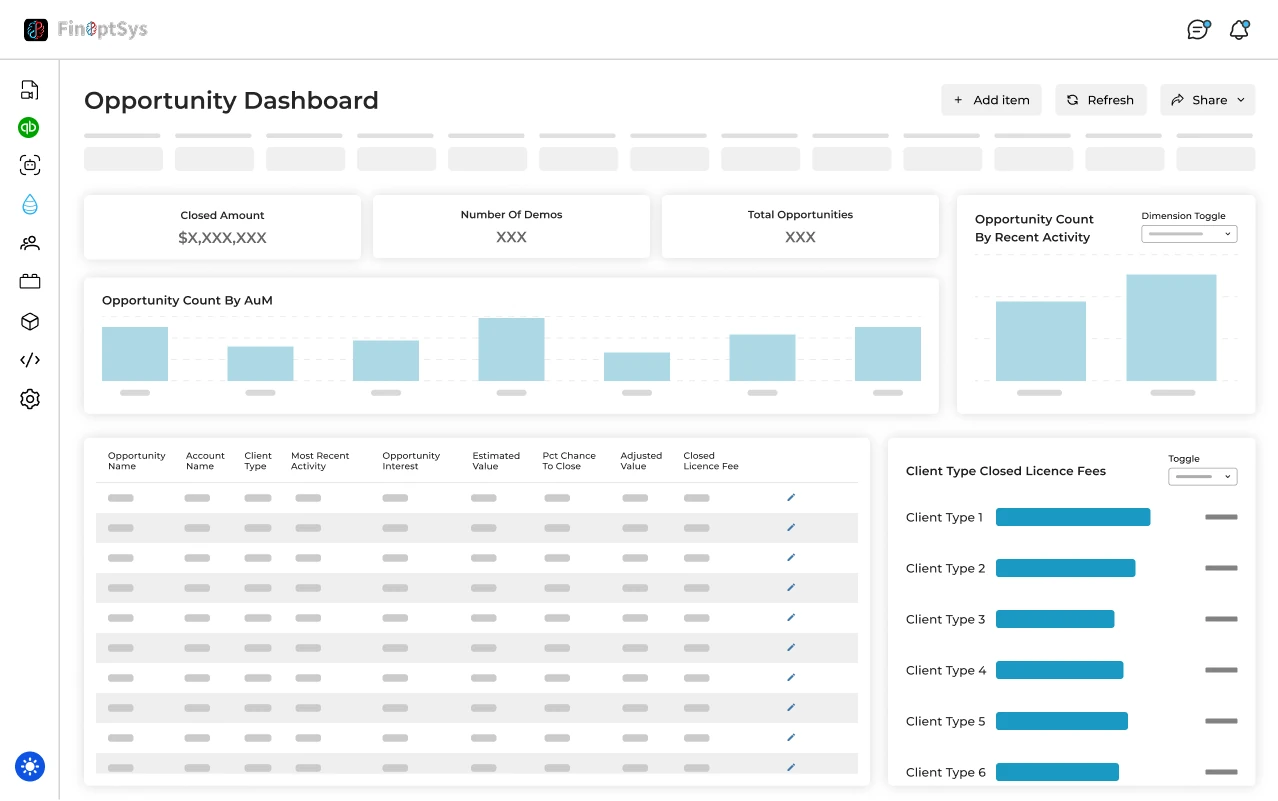Click the Opportunity Interest column header
Viewport: 1278px width, 801px height.
pos(411,461)
